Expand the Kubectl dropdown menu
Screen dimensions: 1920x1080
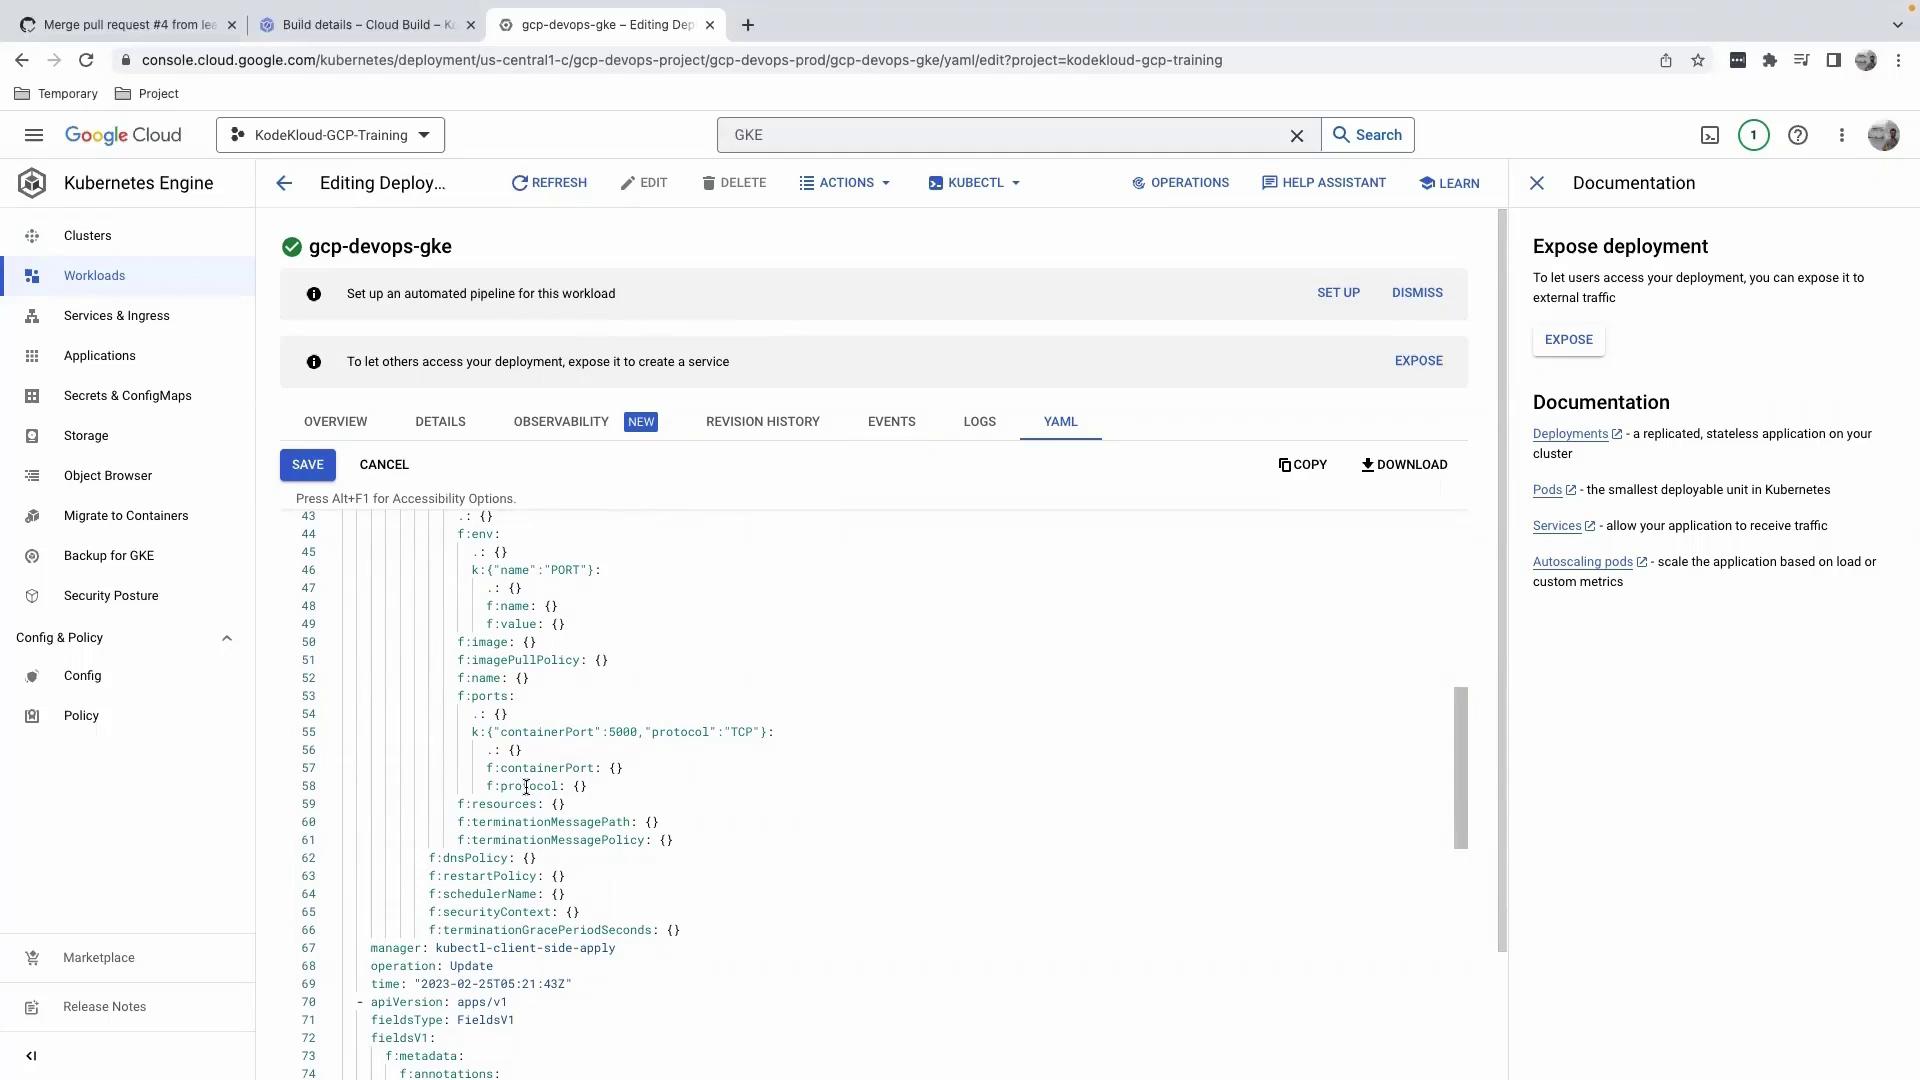pyautogui.click(x=974, y=183)
